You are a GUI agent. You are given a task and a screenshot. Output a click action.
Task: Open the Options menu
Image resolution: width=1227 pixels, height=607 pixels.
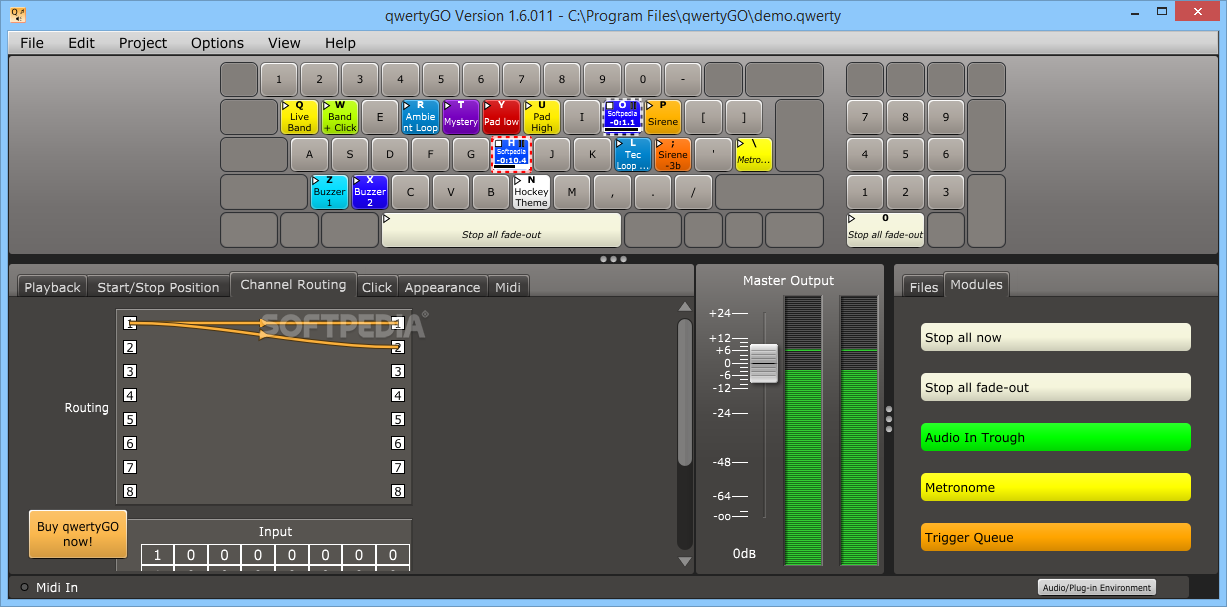tap(217, 43)
